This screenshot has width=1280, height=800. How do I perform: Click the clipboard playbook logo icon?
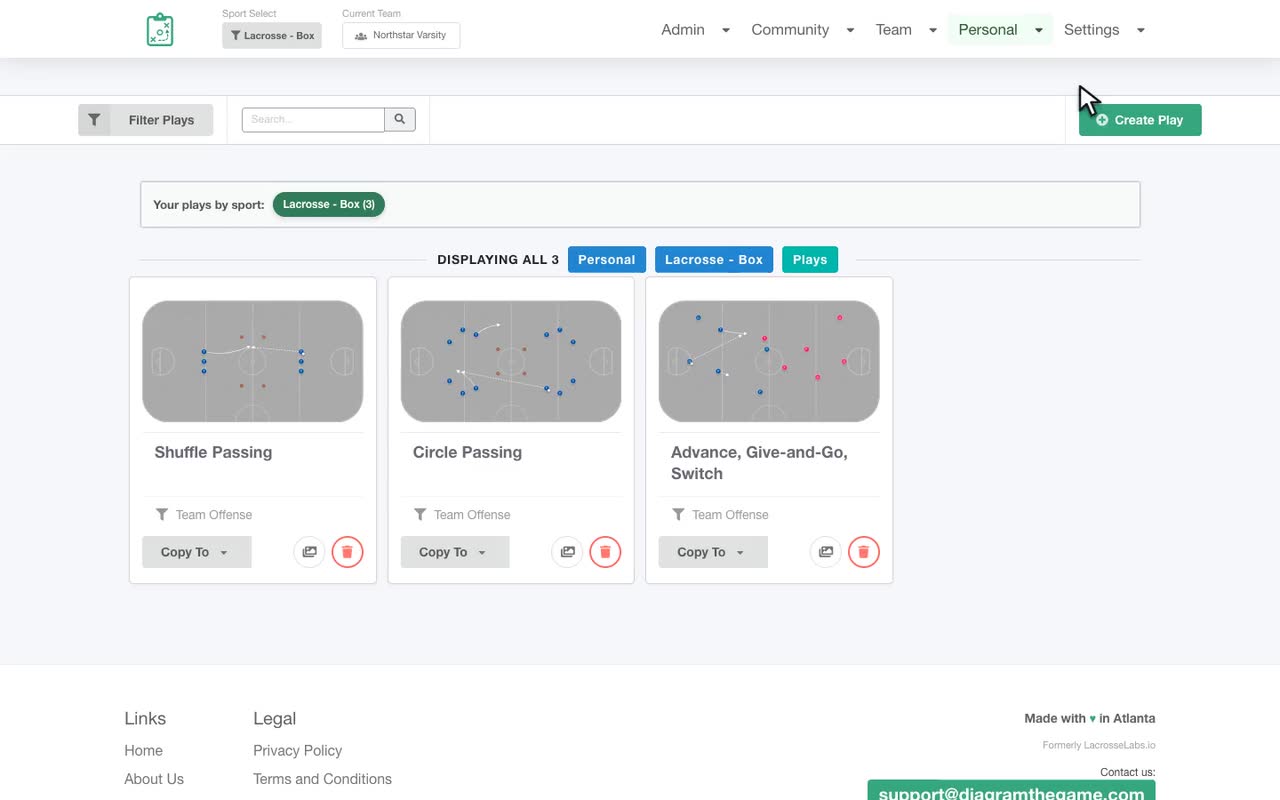(x=160, y=30)
